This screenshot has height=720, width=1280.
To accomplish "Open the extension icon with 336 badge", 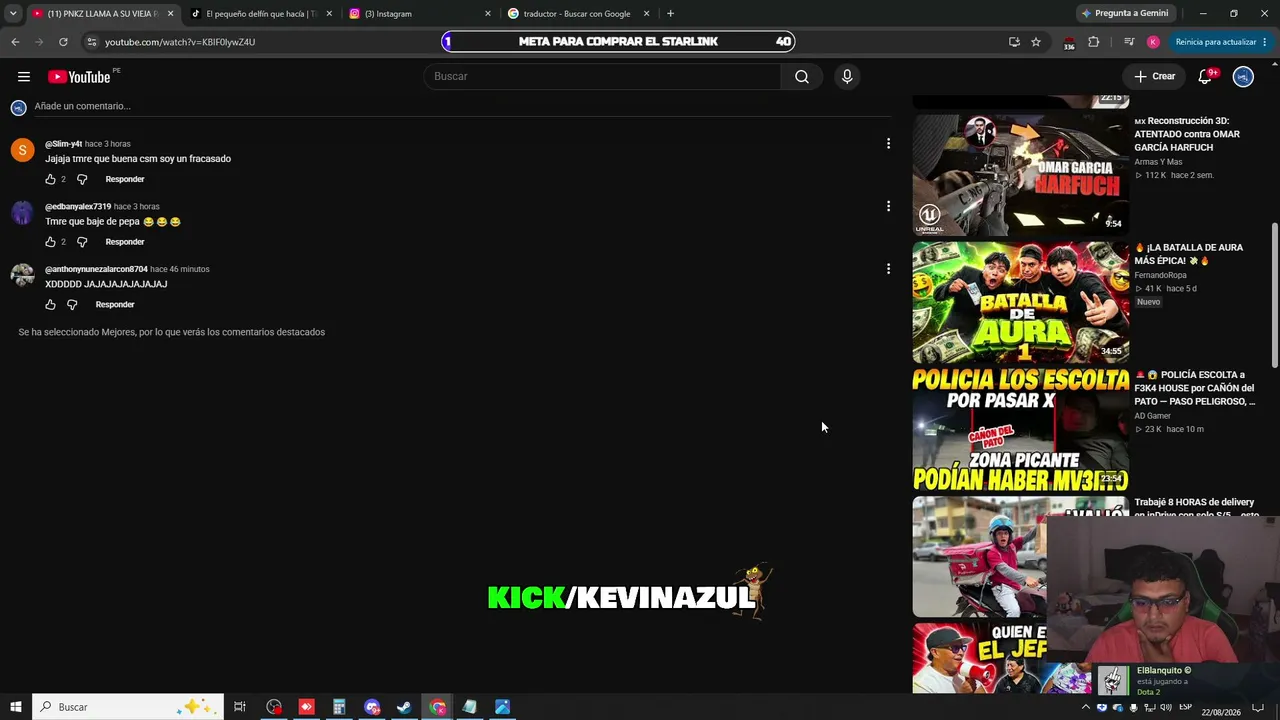I will [1068, 42].
